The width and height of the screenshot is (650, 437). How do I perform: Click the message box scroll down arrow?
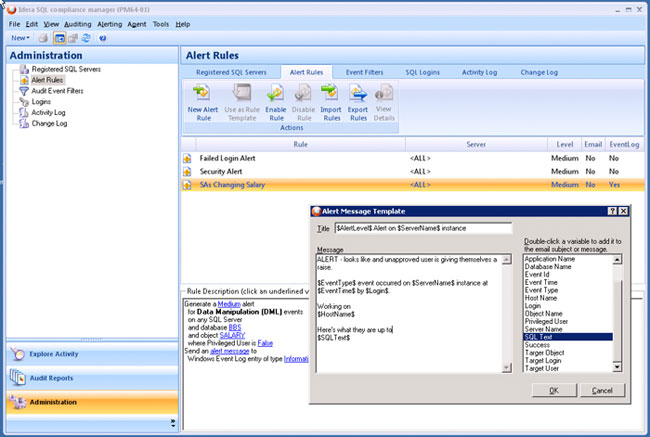tap(506, 368)
